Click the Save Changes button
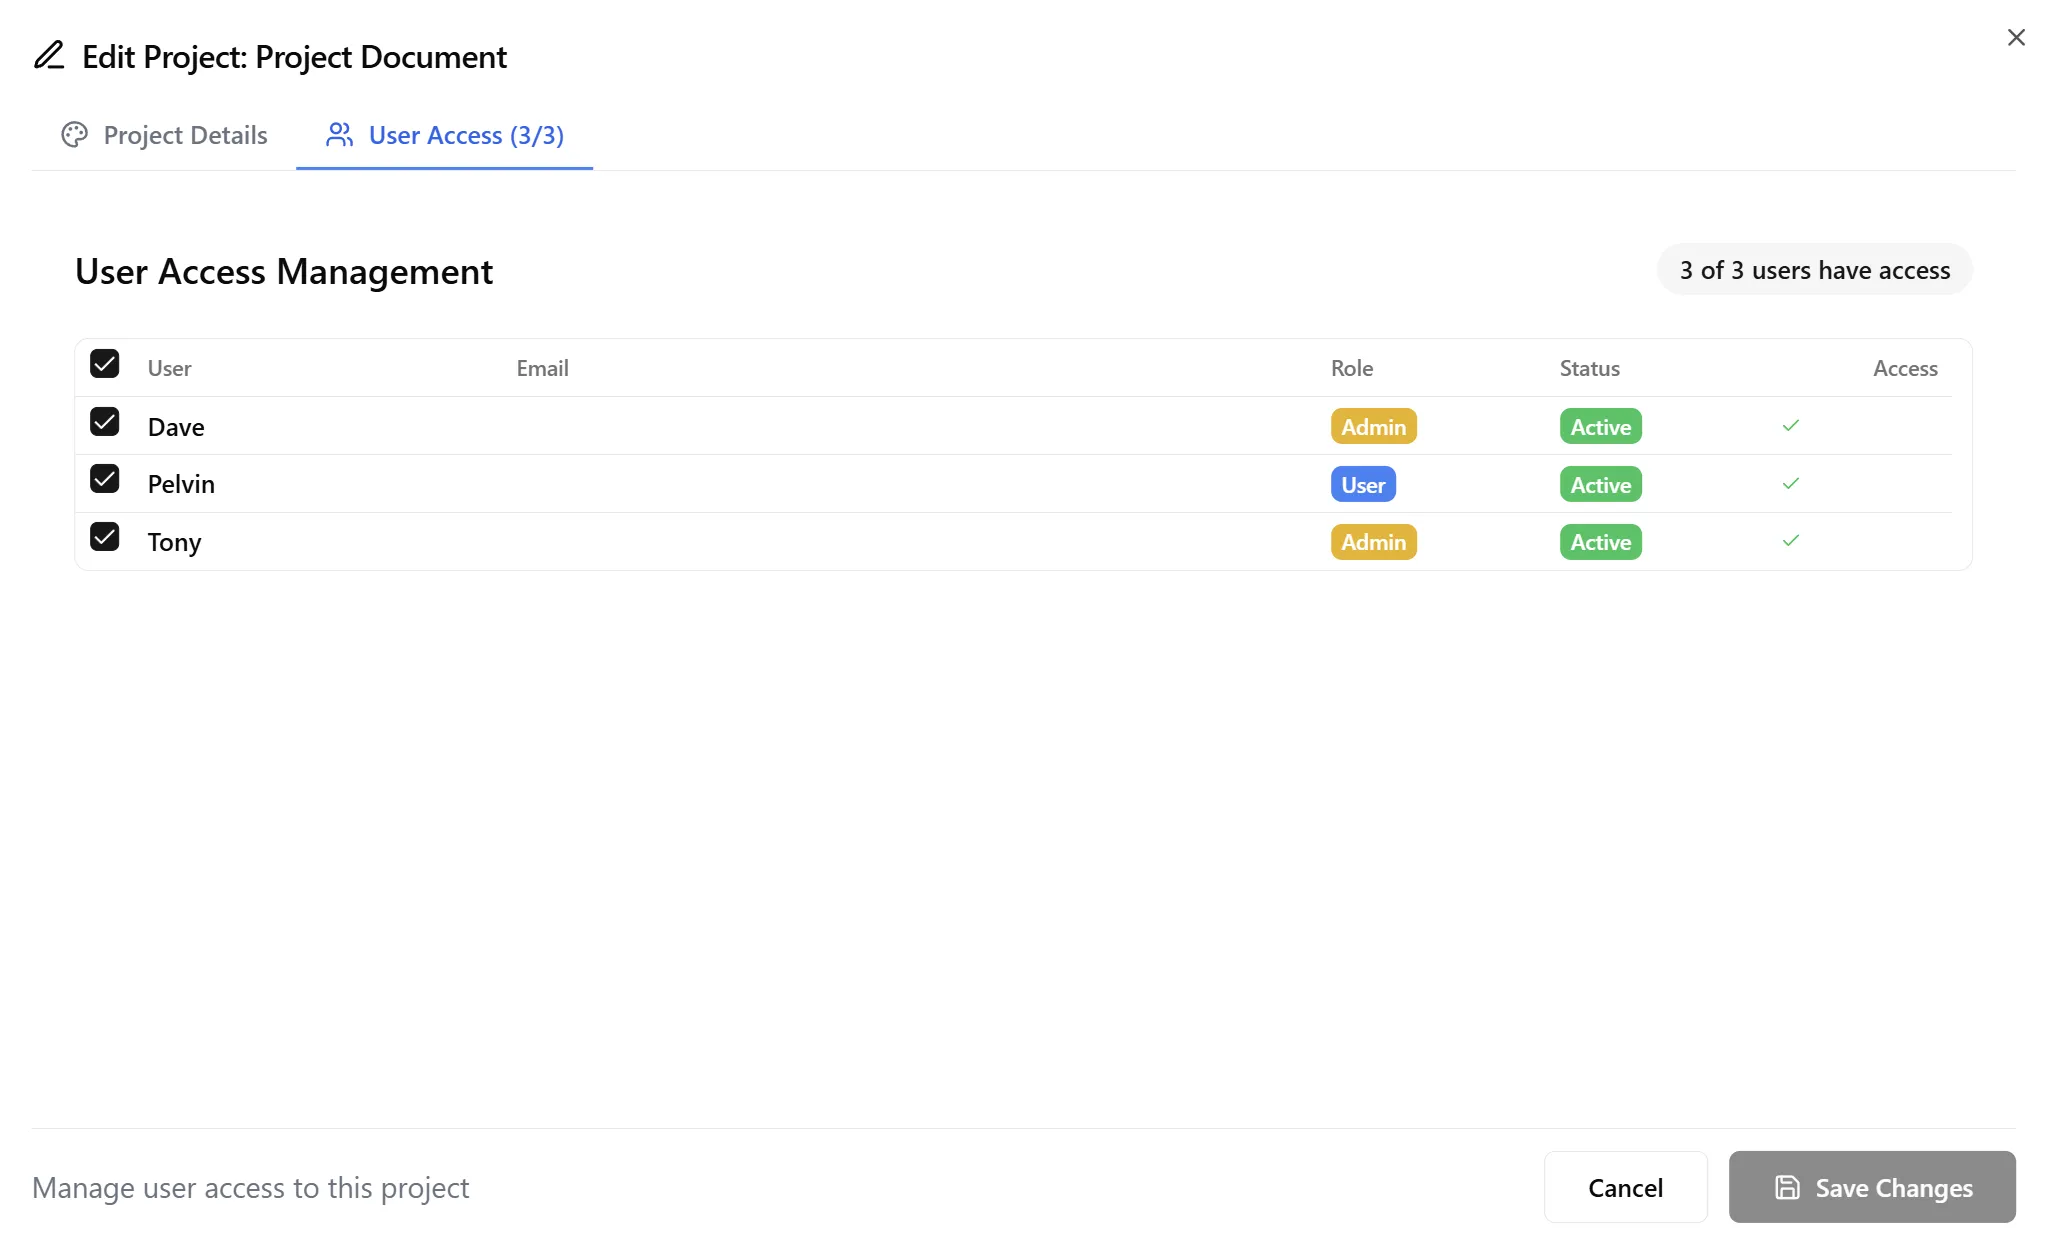 click(1872, 1188)
